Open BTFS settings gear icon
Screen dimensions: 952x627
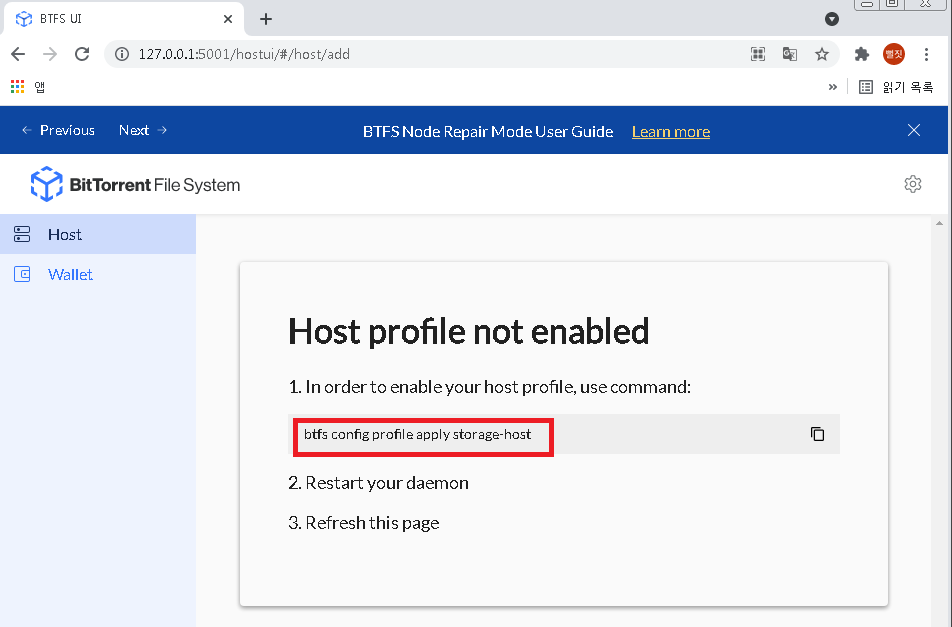913,184
